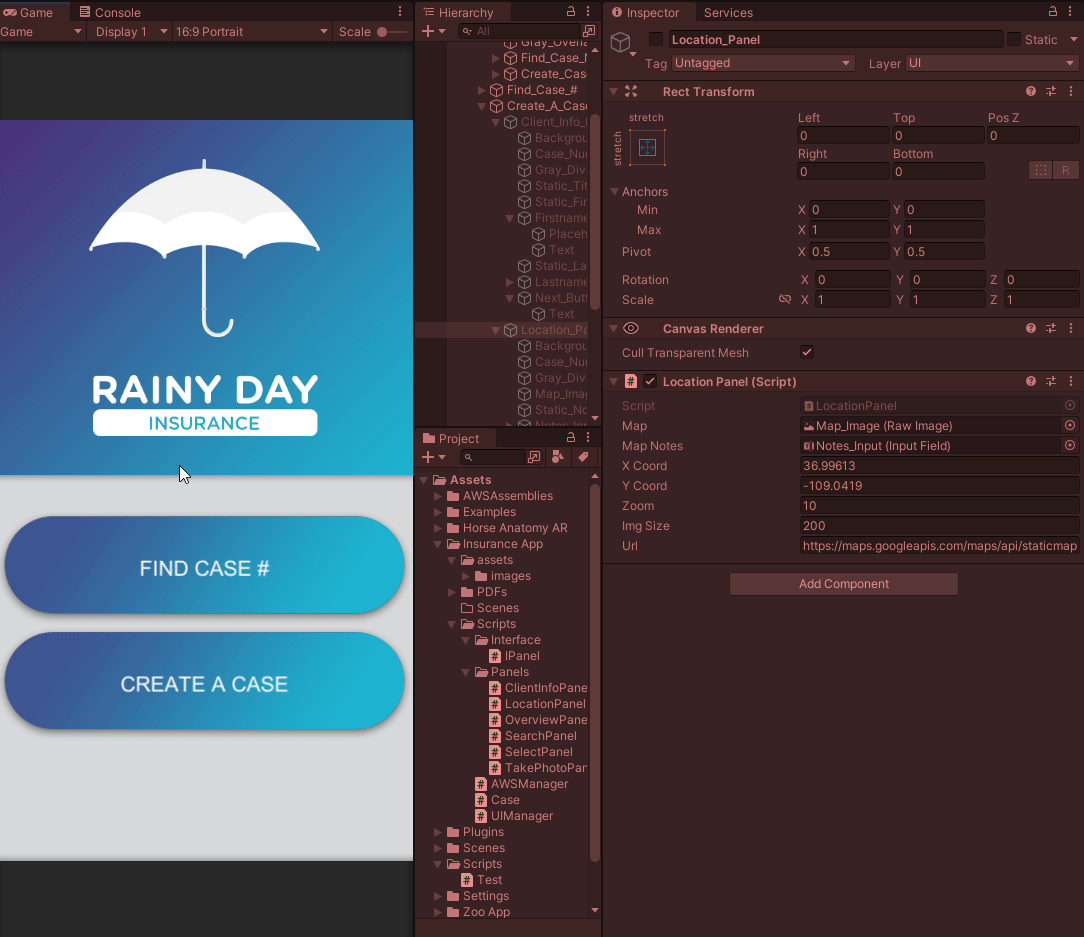Pick object for Map Notes field

1069,445
